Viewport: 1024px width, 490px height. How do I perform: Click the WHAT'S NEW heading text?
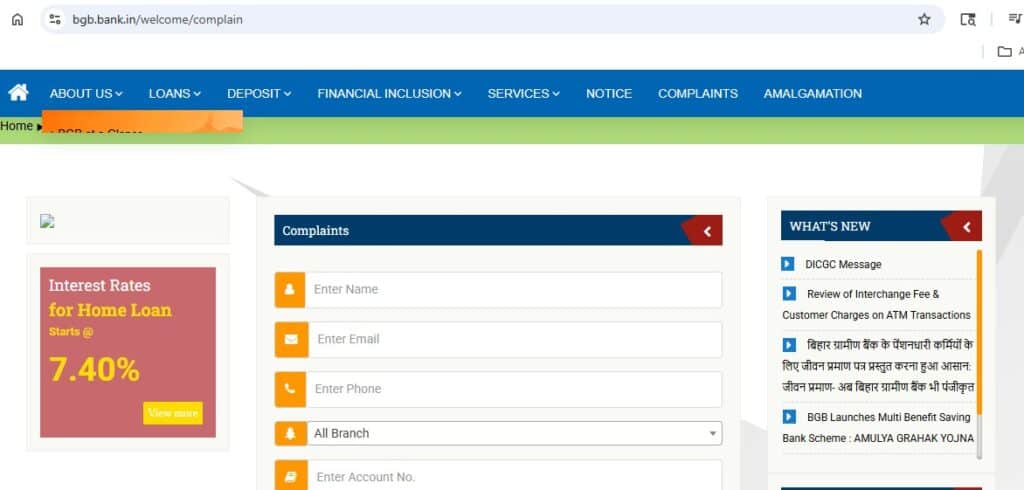coord(829,227)
